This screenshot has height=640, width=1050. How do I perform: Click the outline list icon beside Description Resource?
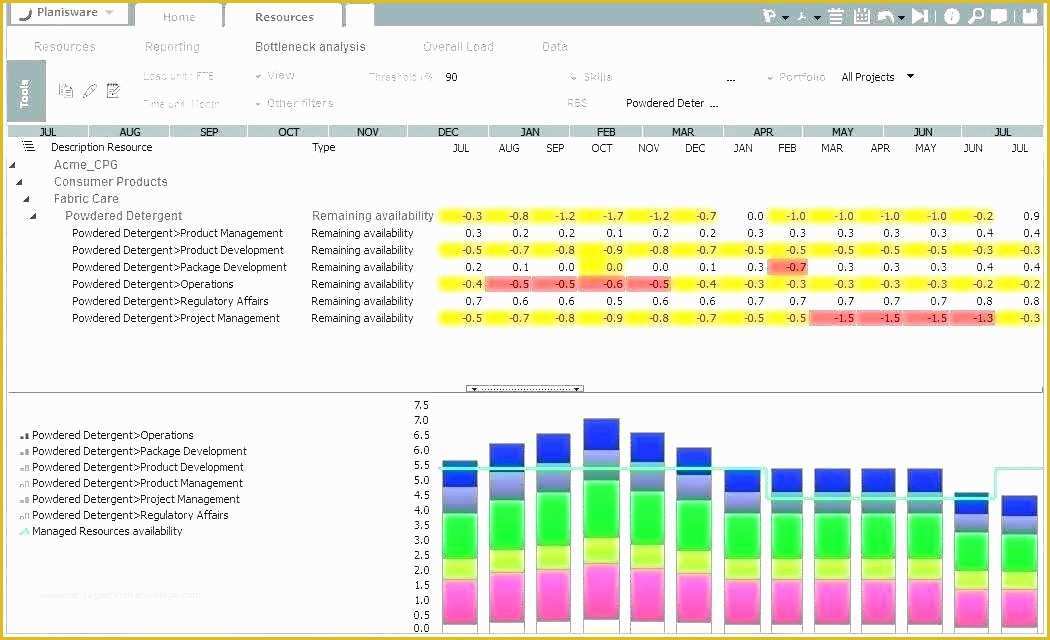27,146
